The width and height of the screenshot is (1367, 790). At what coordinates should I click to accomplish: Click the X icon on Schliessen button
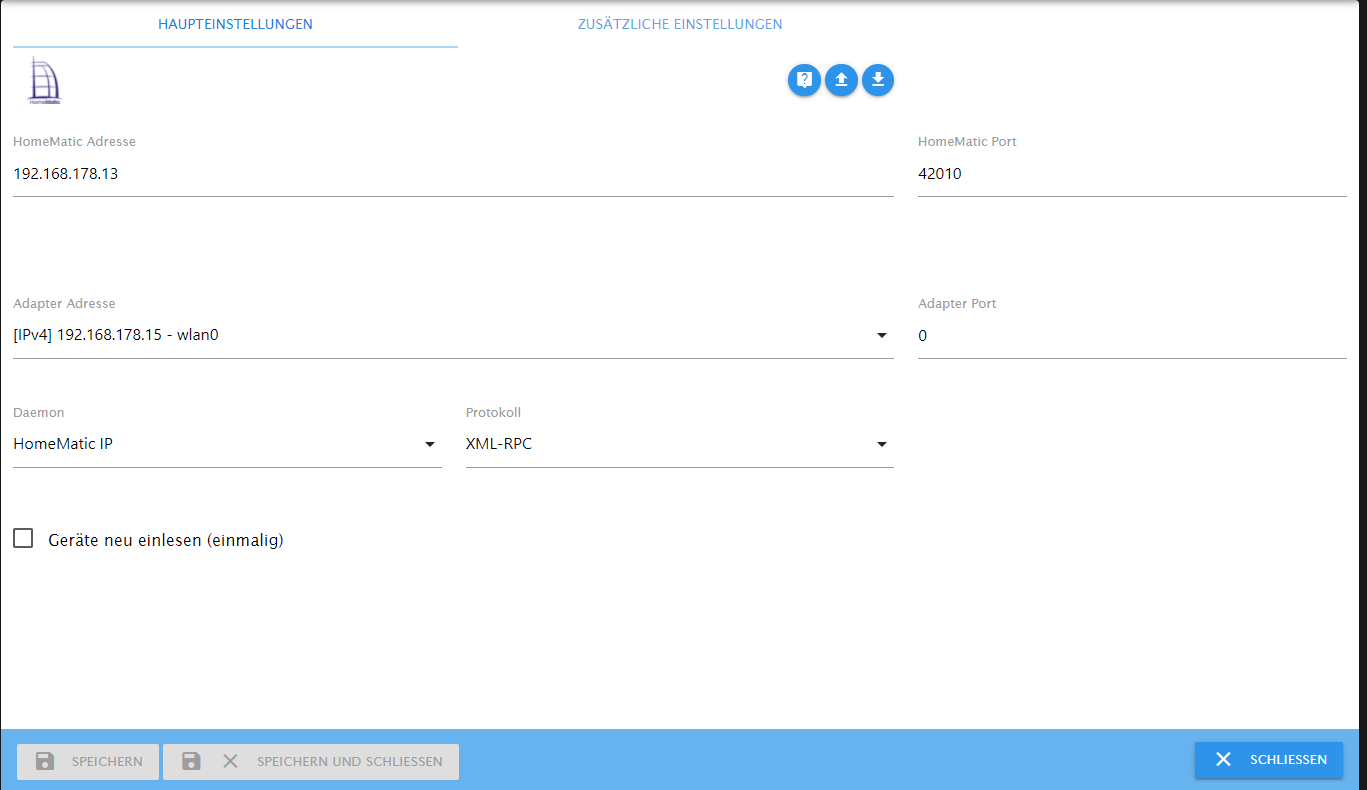pyautogui.click(x=1223, y=760)
